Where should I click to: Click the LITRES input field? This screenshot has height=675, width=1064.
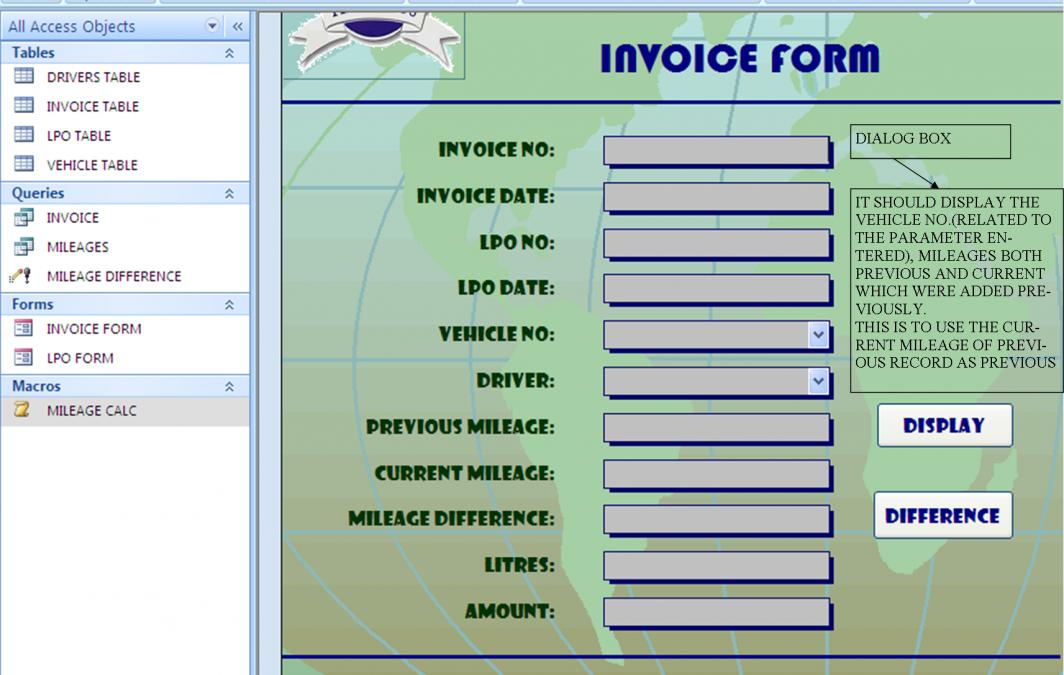point(717,566)
